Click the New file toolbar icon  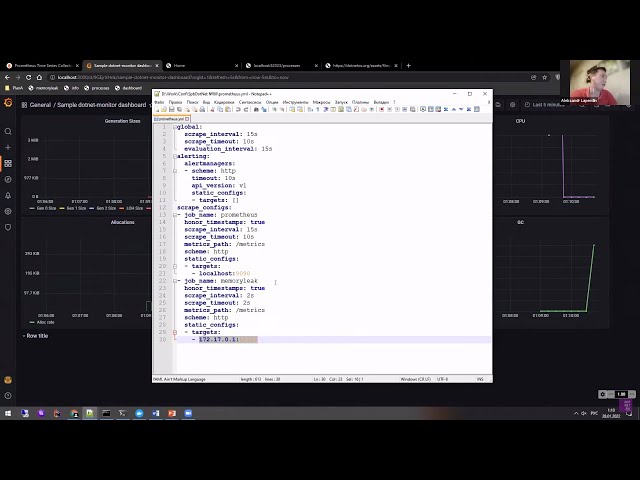point(157,109)
